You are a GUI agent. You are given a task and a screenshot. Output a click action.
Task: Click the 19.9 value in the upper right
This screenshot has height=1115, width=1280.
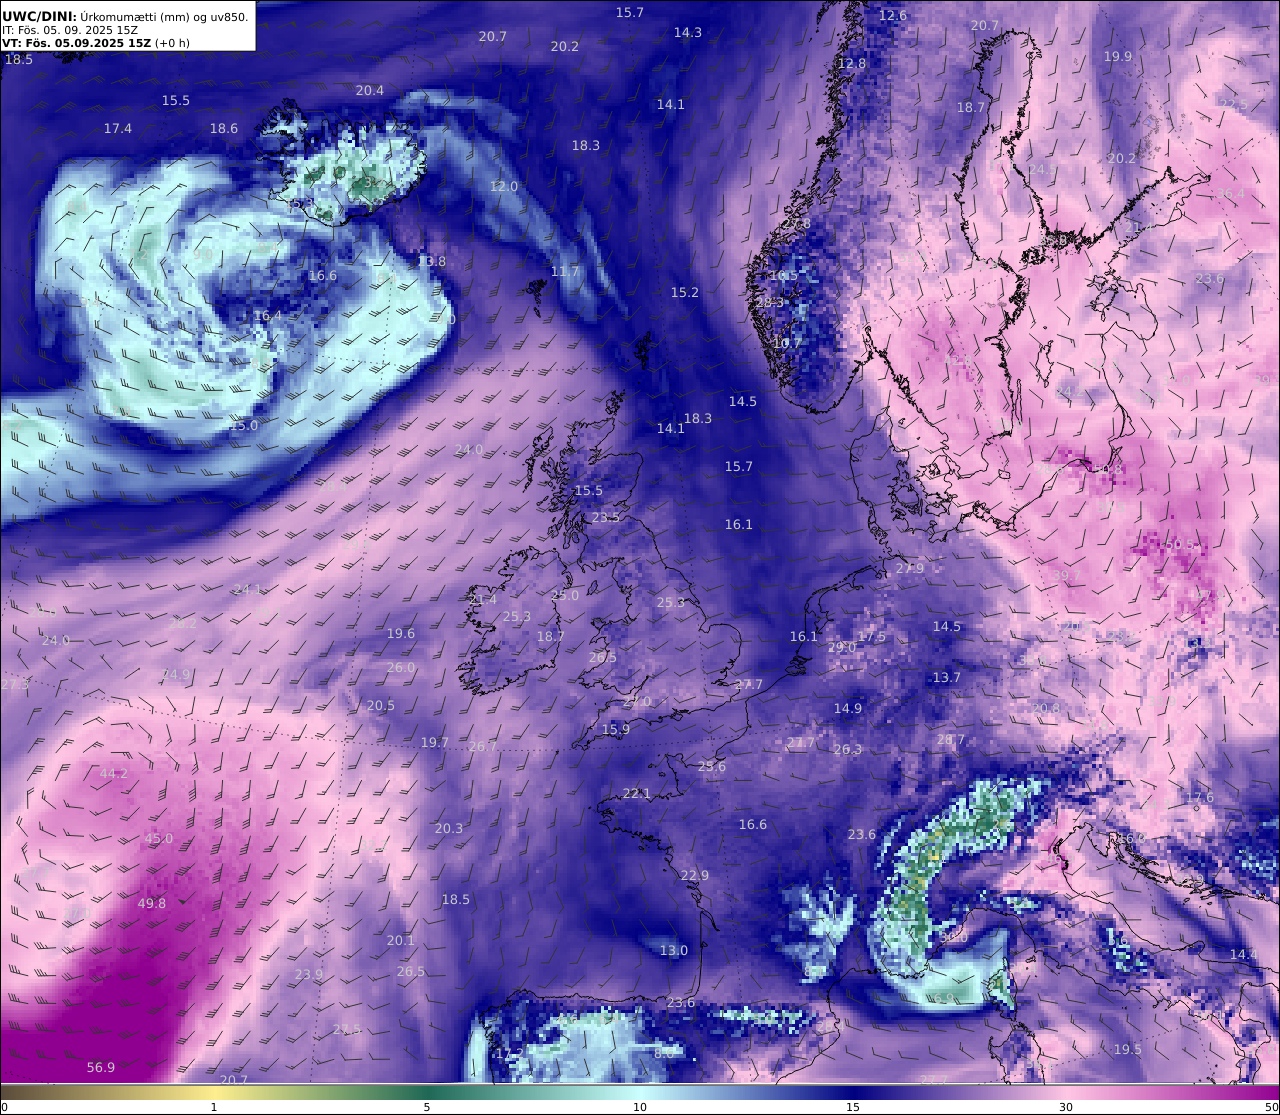click(x=1118, y=56)
